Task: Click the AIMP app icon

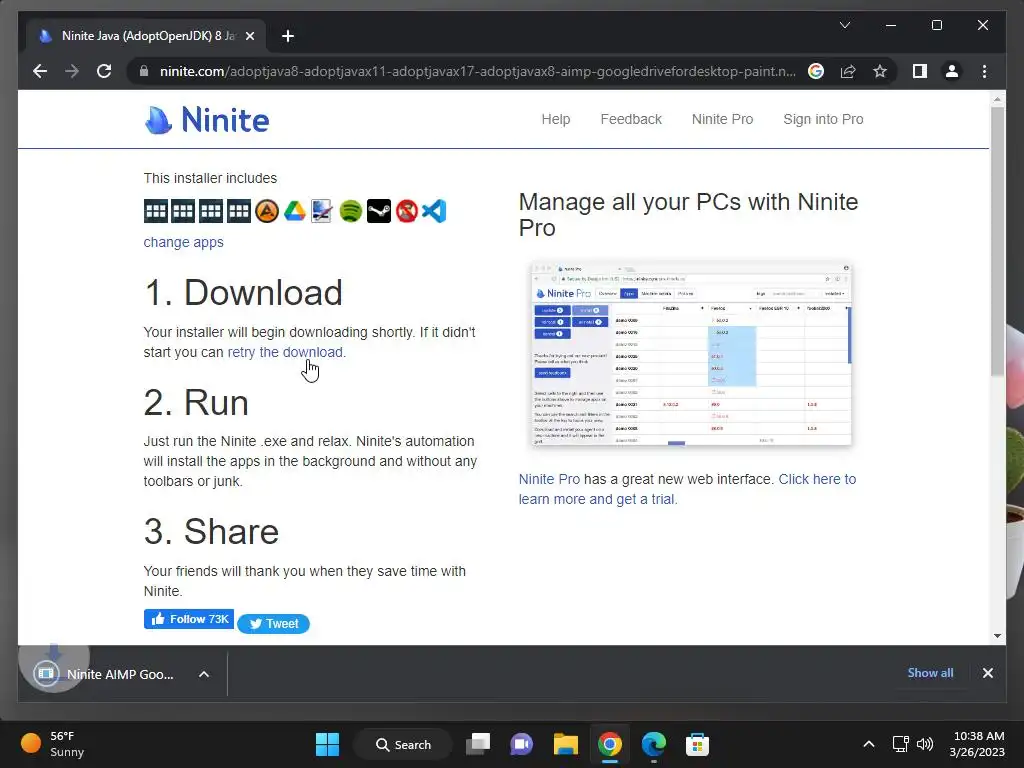Action: click(x=266, y=211)
